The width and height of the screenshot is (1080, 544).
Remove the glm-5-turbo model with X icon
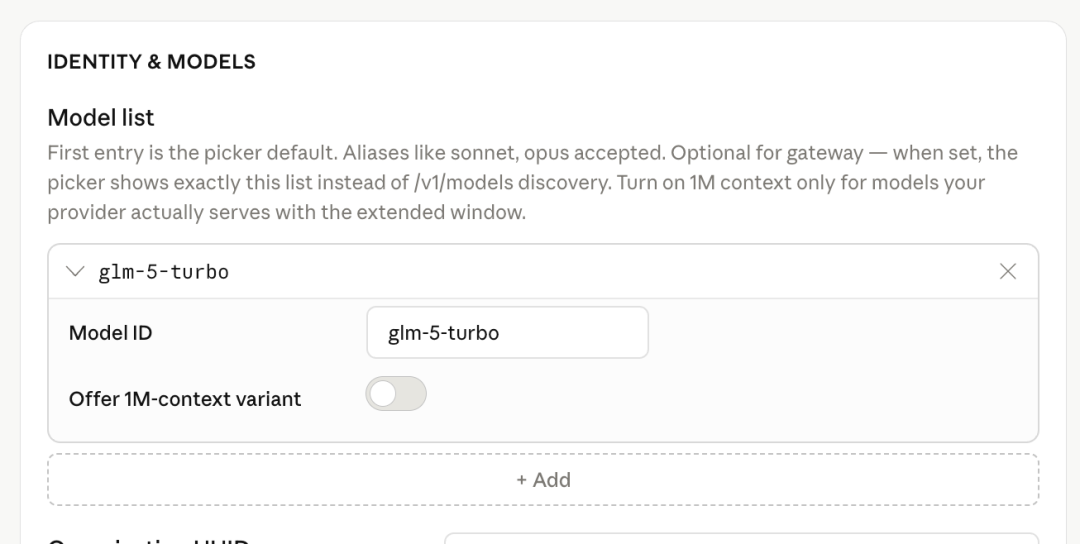click(1008, 272)
